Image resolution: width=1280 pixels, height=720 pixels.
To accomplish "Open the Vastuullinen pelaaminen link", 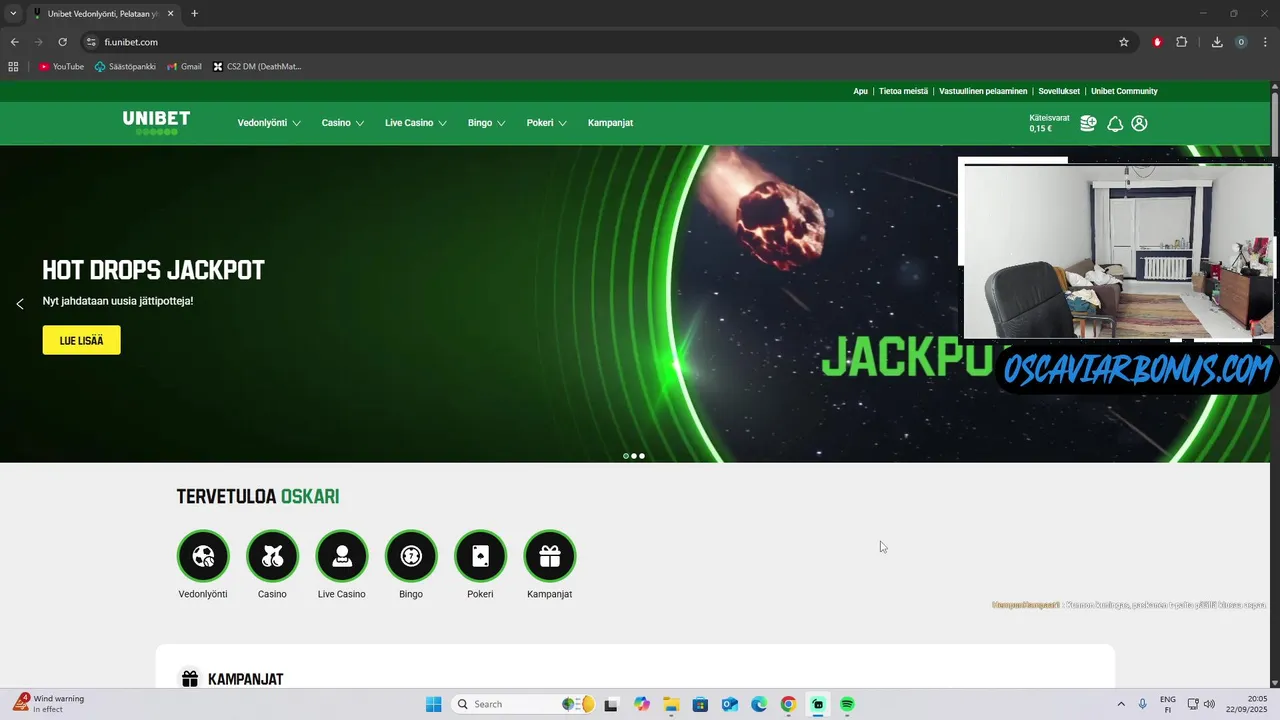I will (x=983, y=91).
